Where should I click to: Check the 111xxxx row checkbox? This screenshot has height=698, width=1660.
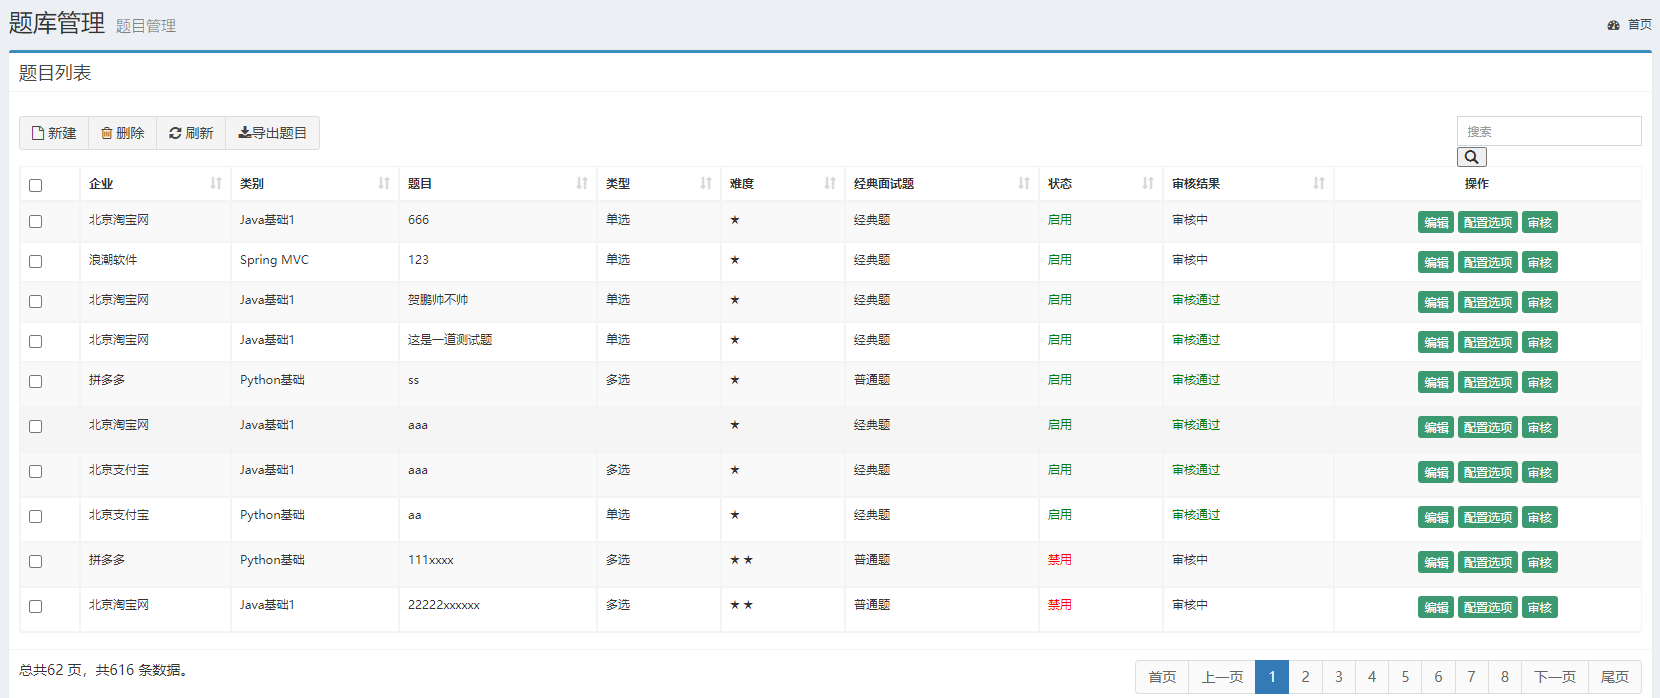click(36, 561)
